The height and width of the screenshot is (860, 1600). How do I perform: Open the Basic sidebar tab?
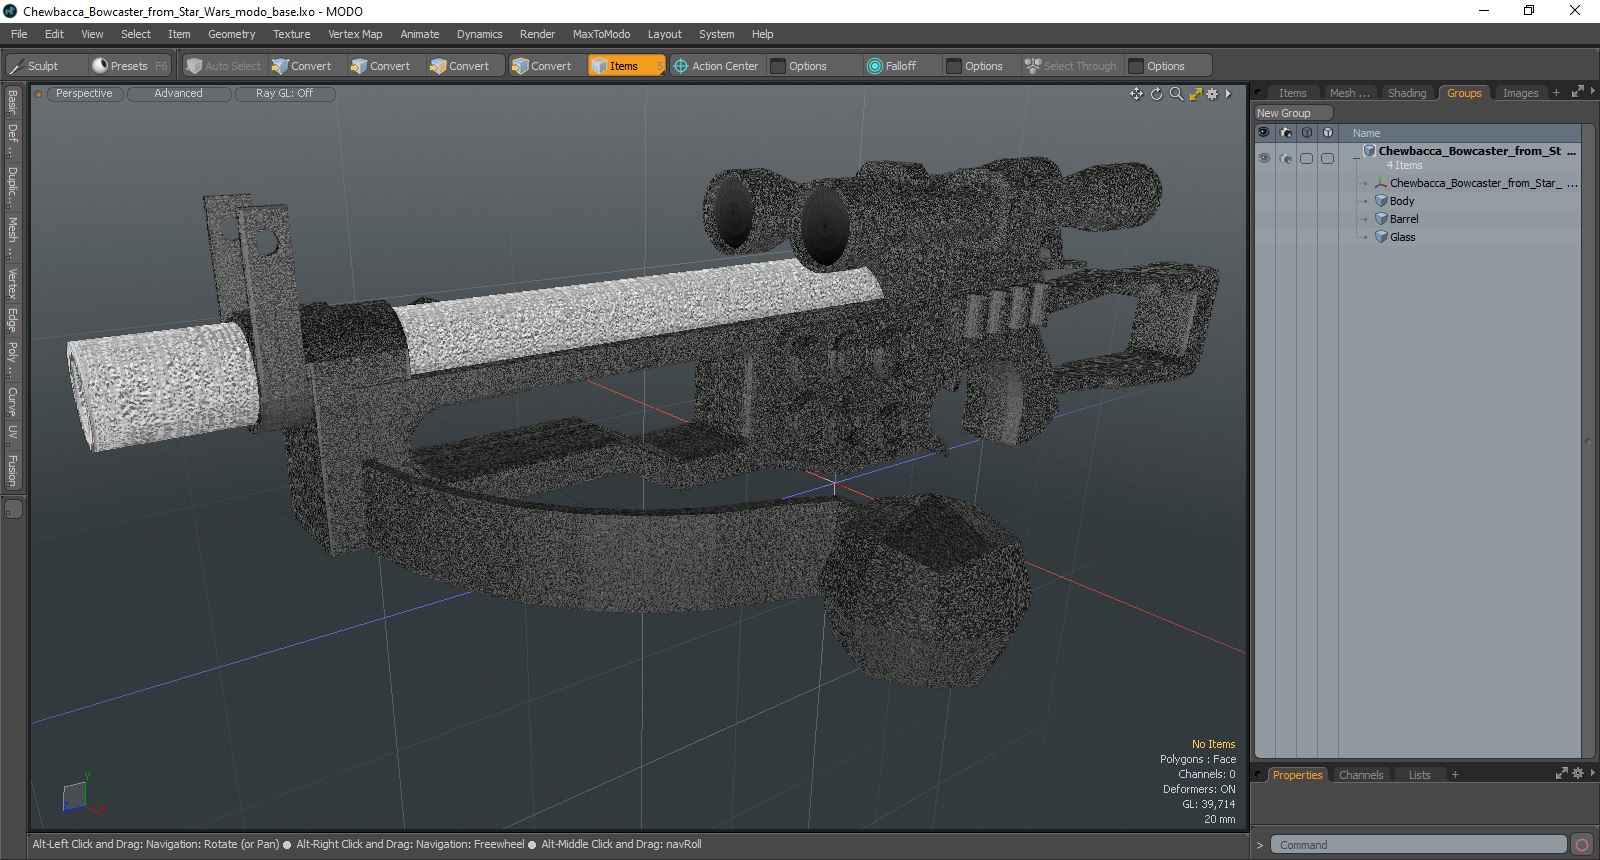tap(12, 102)
